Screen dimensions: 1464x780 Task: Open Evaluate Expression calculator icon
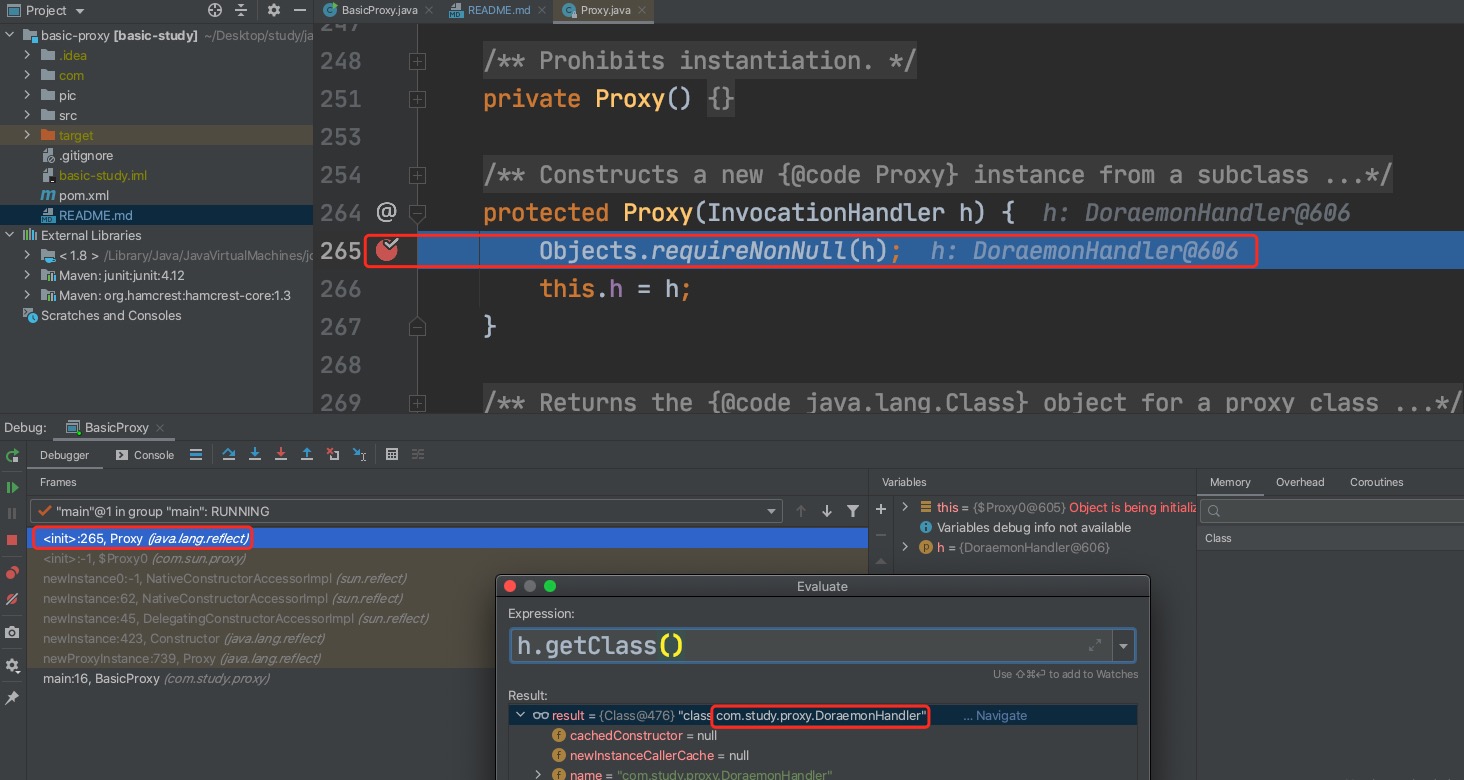tap(392, 454)
